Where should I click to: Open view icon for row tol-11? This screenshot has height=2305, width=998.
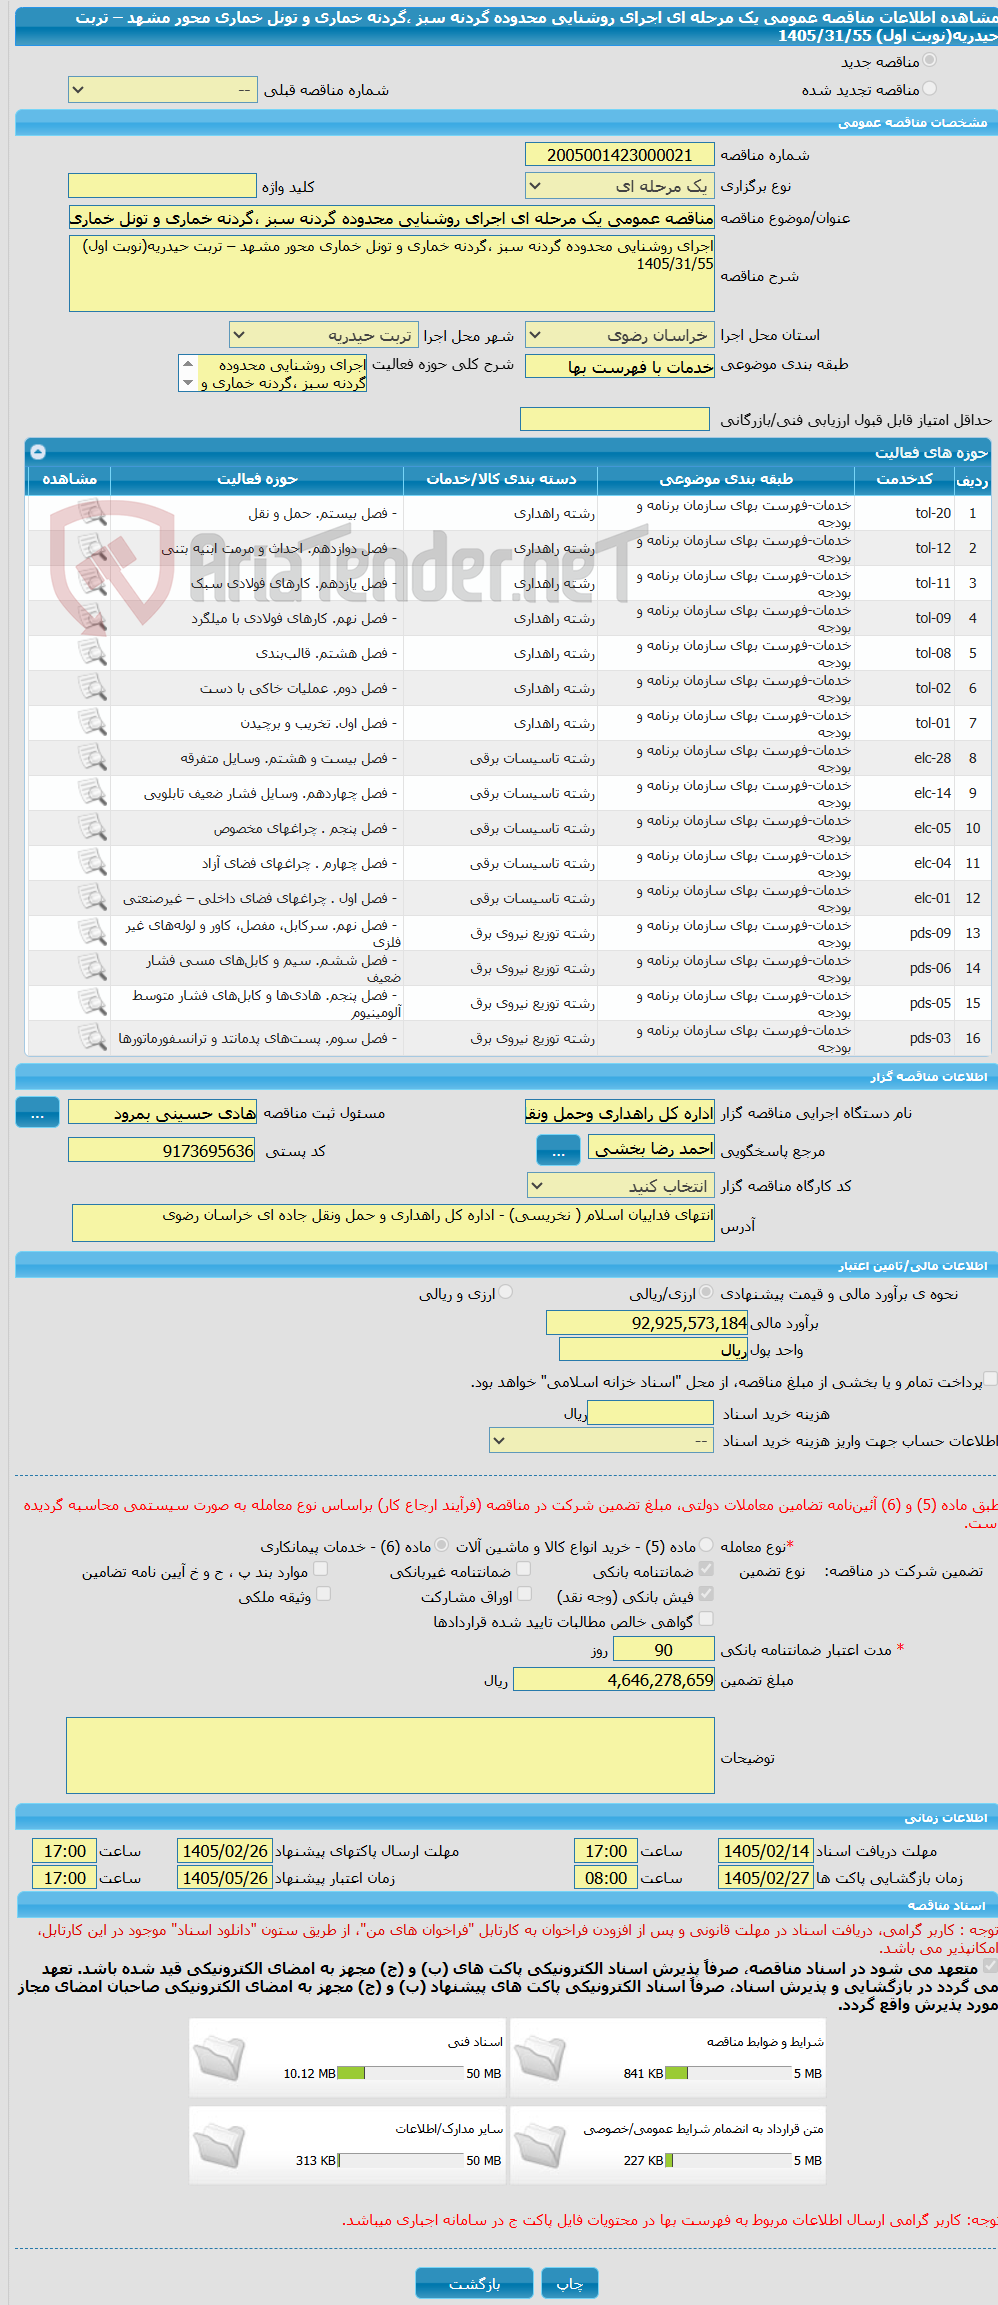click(92, 583)
